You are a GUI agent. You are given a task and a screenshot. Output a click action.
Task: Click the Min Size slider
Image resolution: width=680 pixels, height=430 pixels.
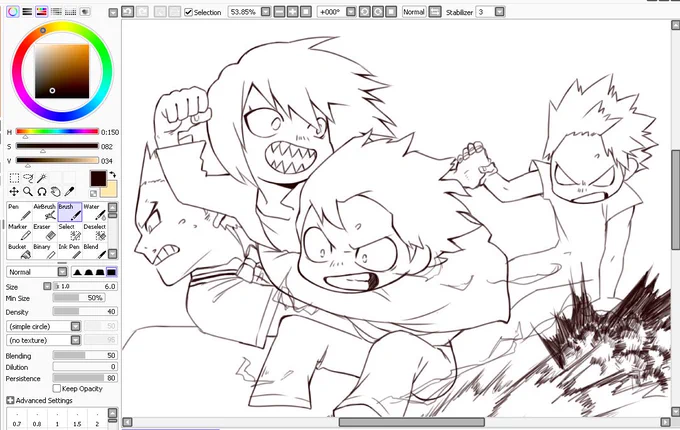point(79,298)
